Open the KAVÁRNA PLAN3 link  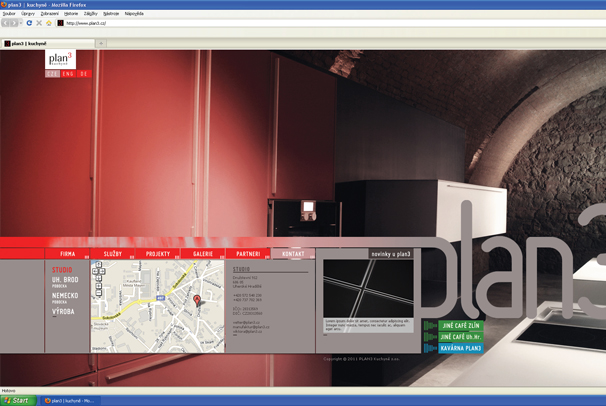(x=459, y=348)
